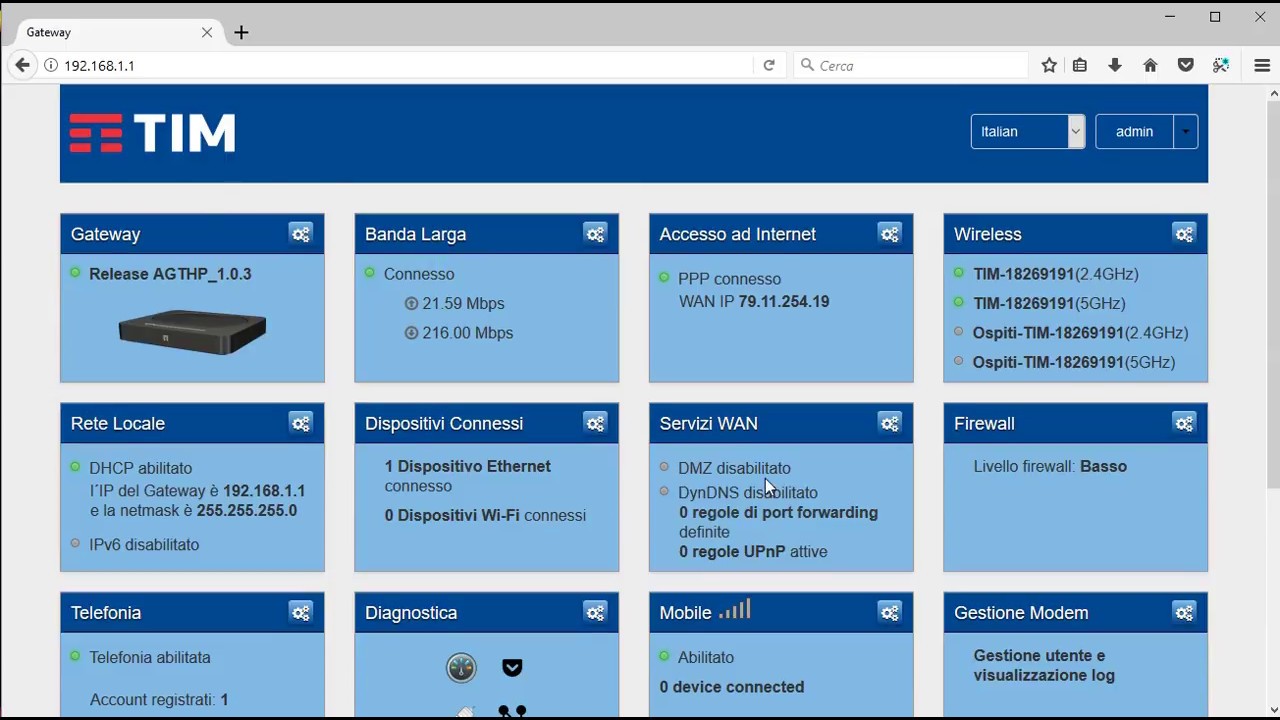
Task: Open the Wireless card settings gear
Action: click(1185, 234)
